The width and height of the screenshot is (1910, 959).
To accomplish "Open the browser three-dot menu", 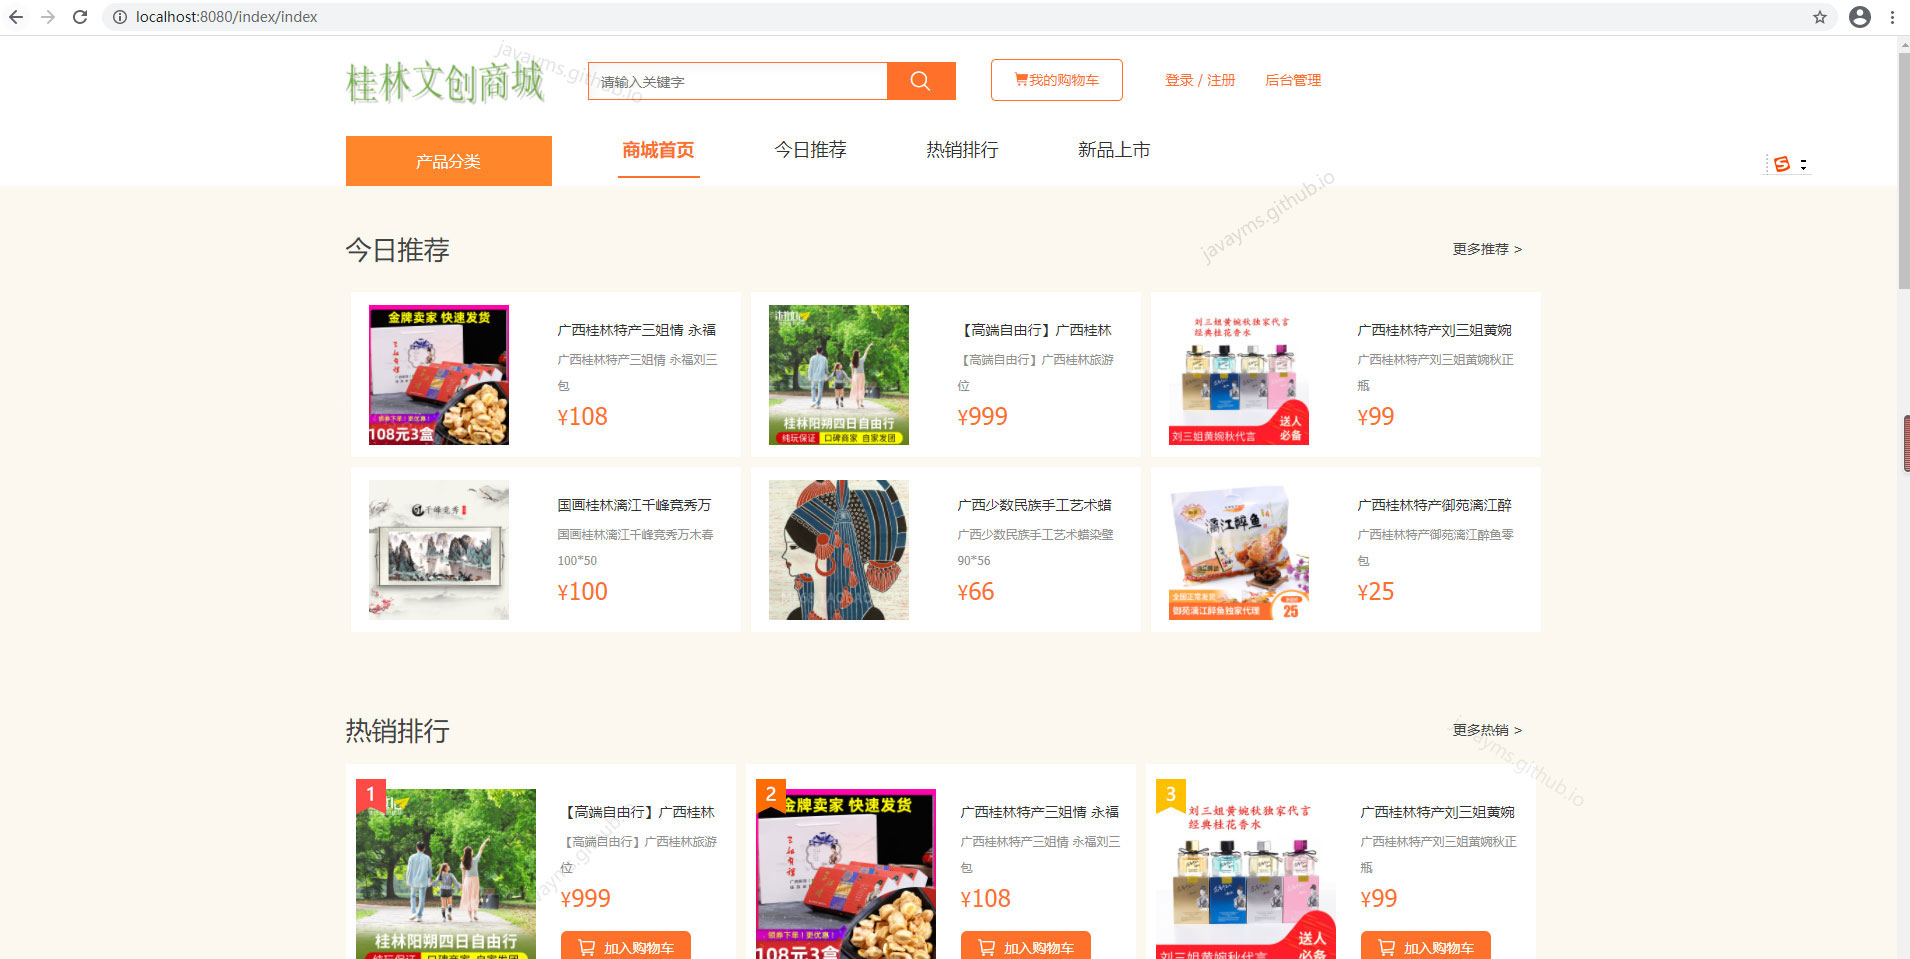I will pos(1892,16).
